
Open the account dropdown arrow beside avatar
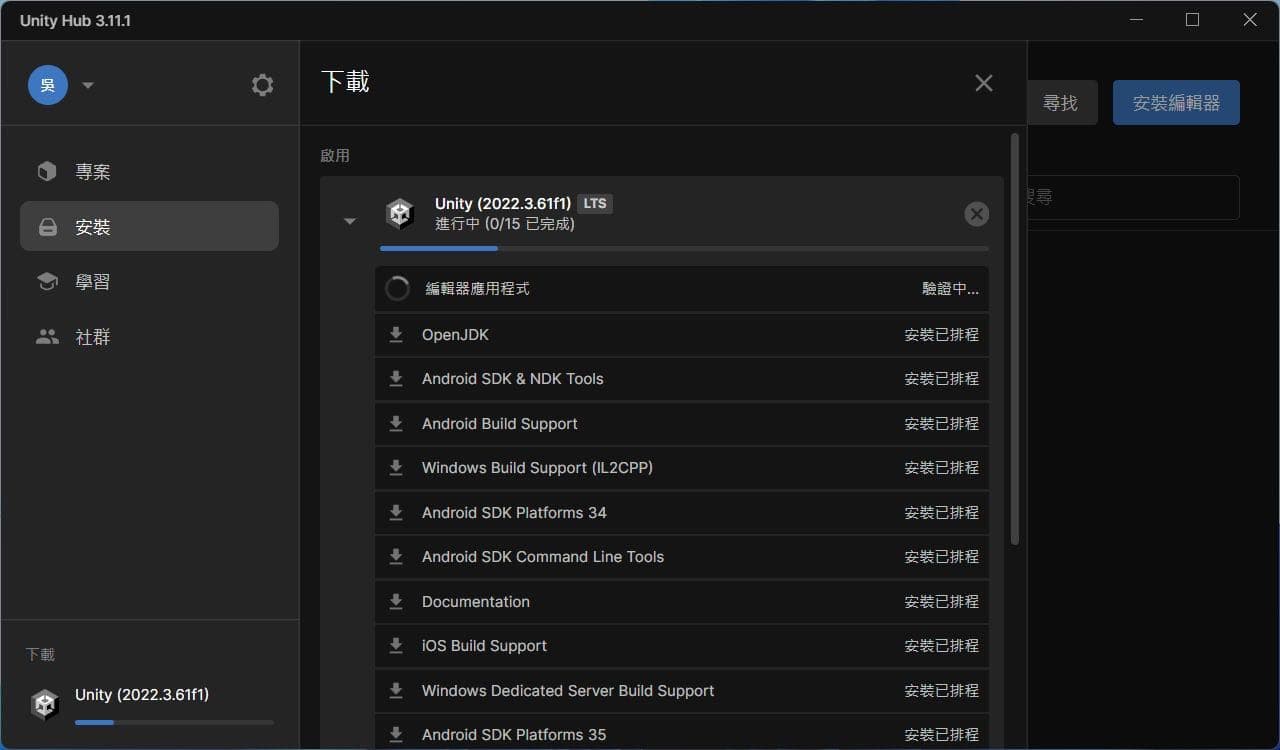point(87,85)
